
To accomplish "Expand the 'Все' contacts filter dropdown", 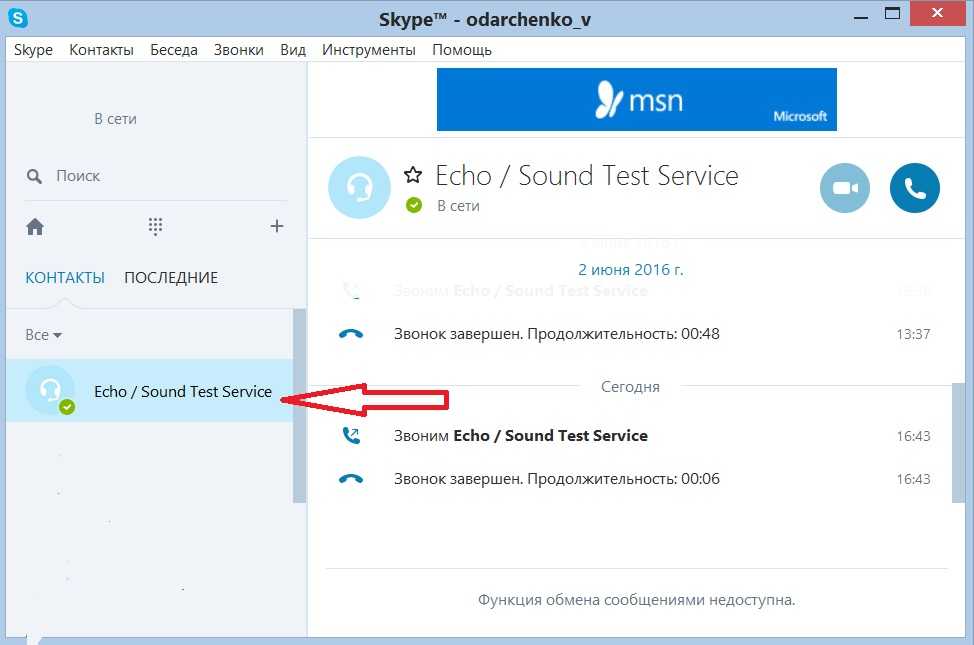I will [44, 335].
